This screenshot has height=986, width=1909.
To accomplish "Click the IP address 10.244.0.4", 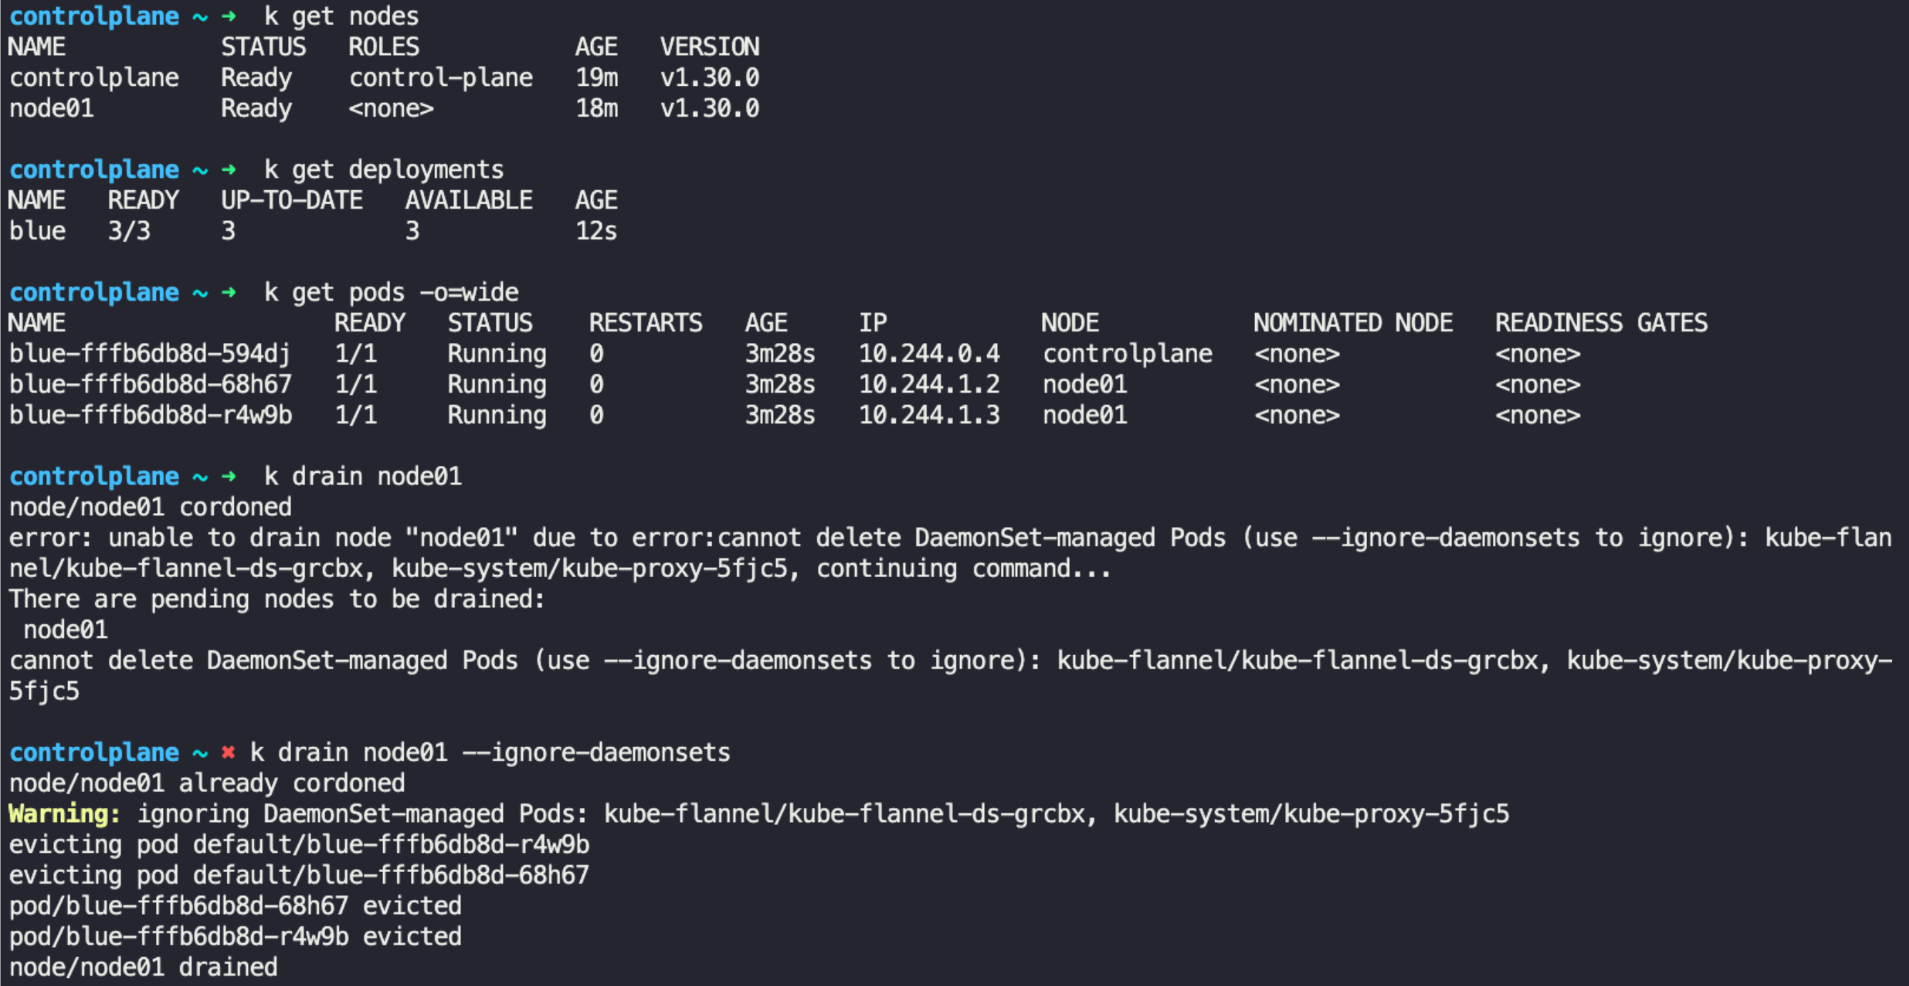I will click(929, 354).
